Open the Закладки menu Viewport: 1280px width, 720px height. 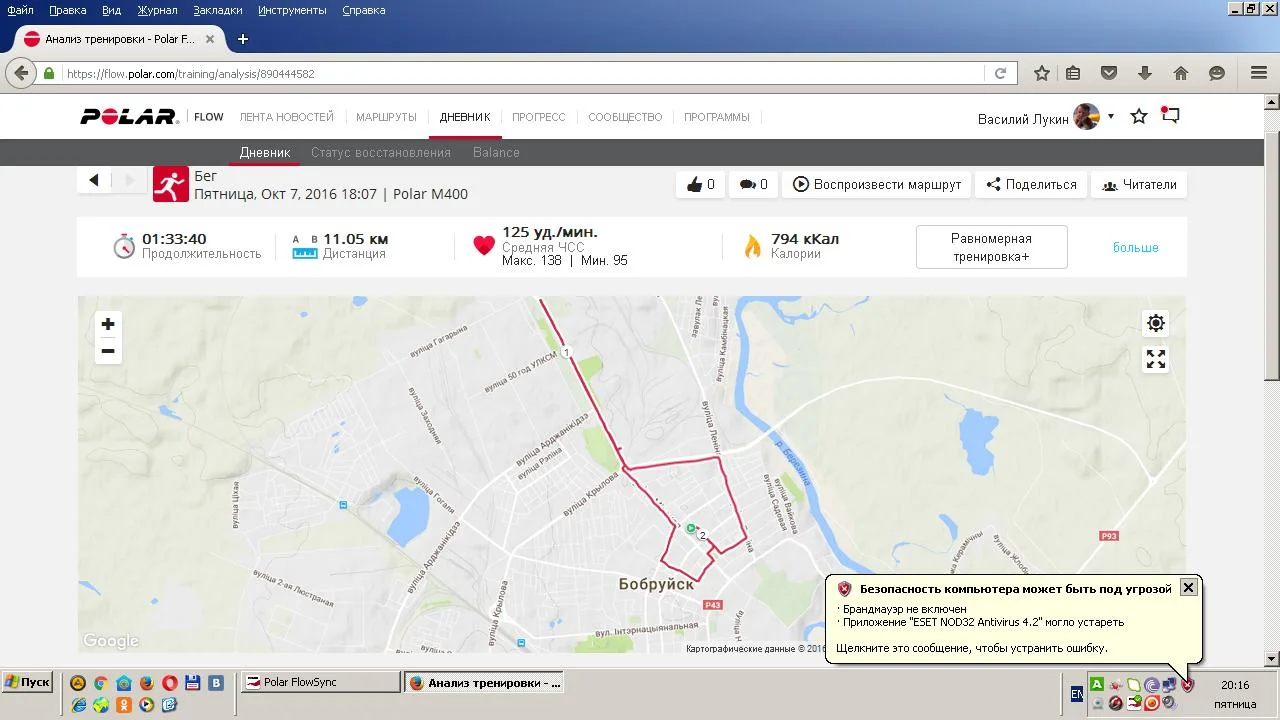217,10
